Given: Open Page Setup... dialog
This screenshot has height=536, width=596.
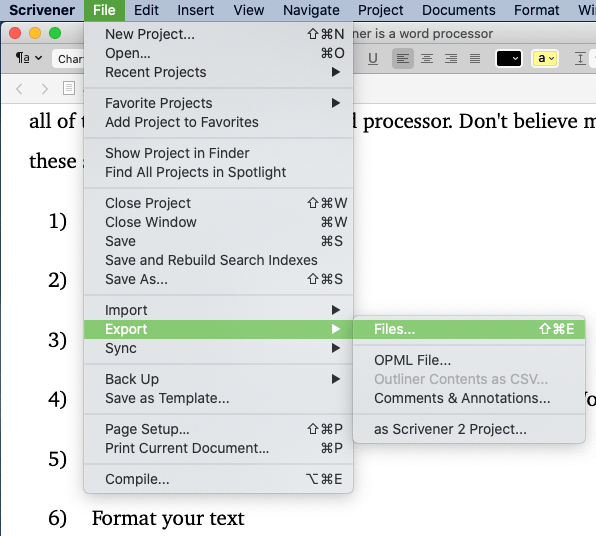Looking at the screenshot, I should pyautogui.click(x=219, y=429).
